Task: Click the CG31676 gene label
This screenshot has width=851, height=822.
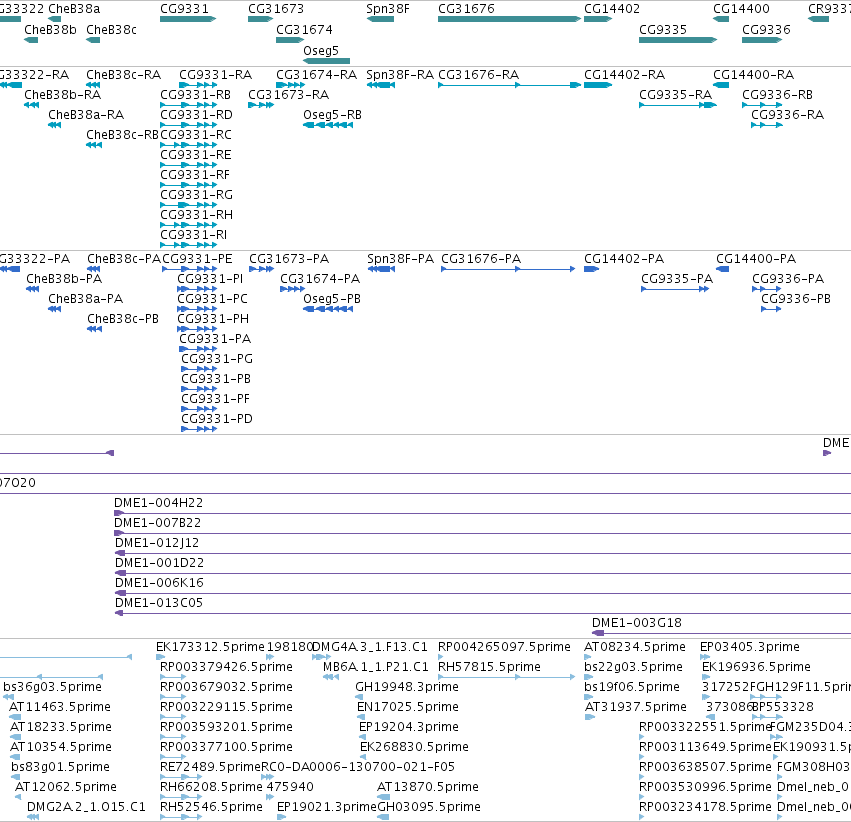Action: point(466,9)
